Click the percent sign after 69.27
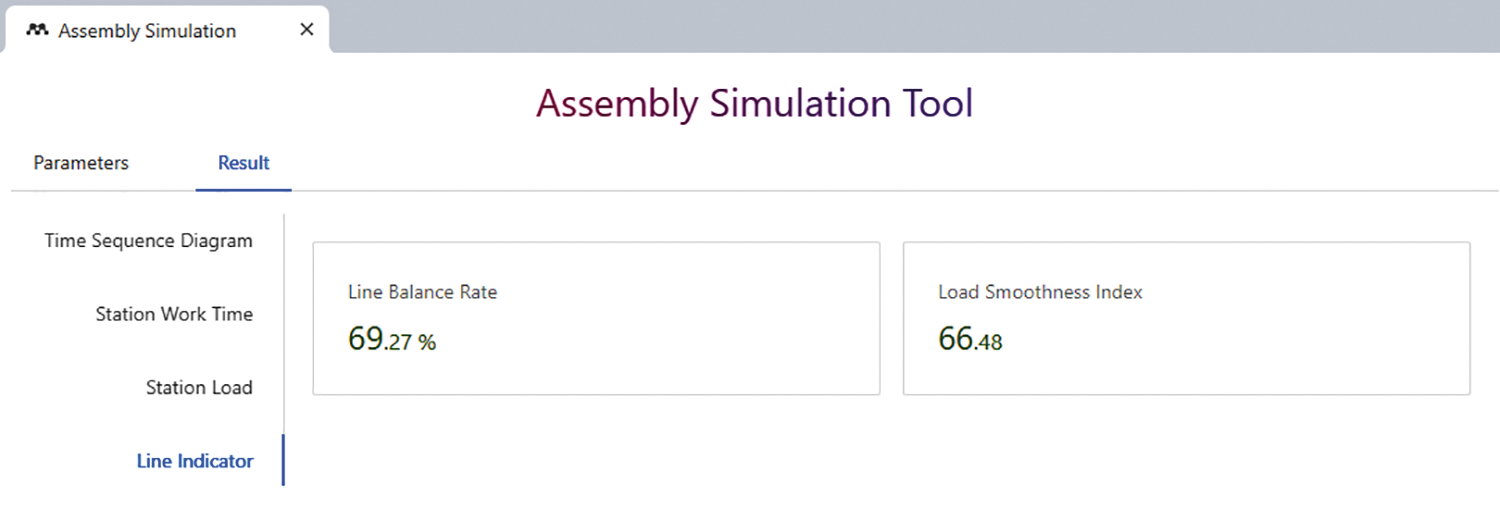This screenshot has width=1500, height=508. (427, 343)
